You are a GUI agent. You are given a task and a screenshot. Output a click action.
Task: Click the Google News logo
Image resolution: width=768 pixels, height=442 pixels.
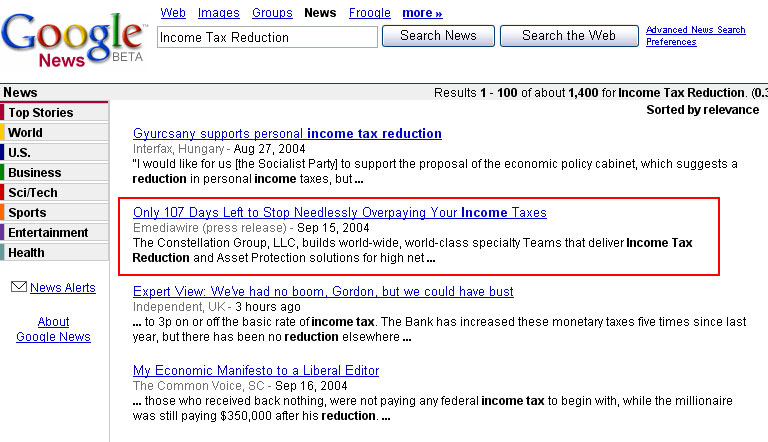[x=73, y=39]
